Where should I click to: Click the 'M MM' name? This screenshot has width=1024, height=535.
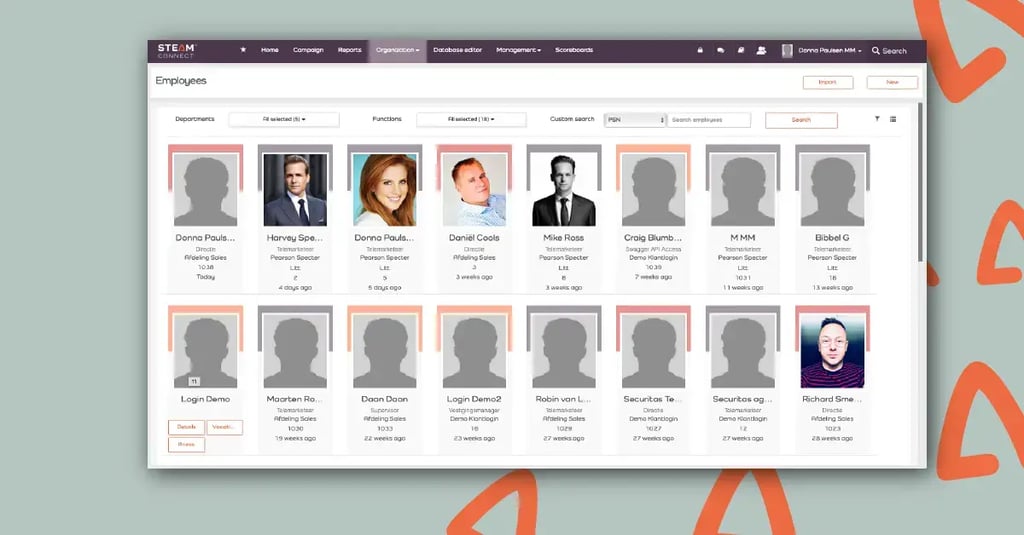pyautogui.click(x=743, y=238)
